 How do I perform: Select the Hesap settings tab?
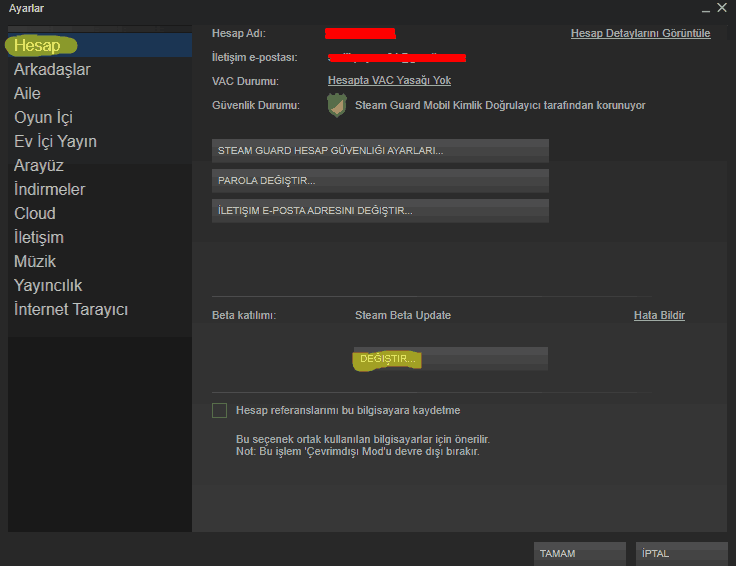point(37,46)
